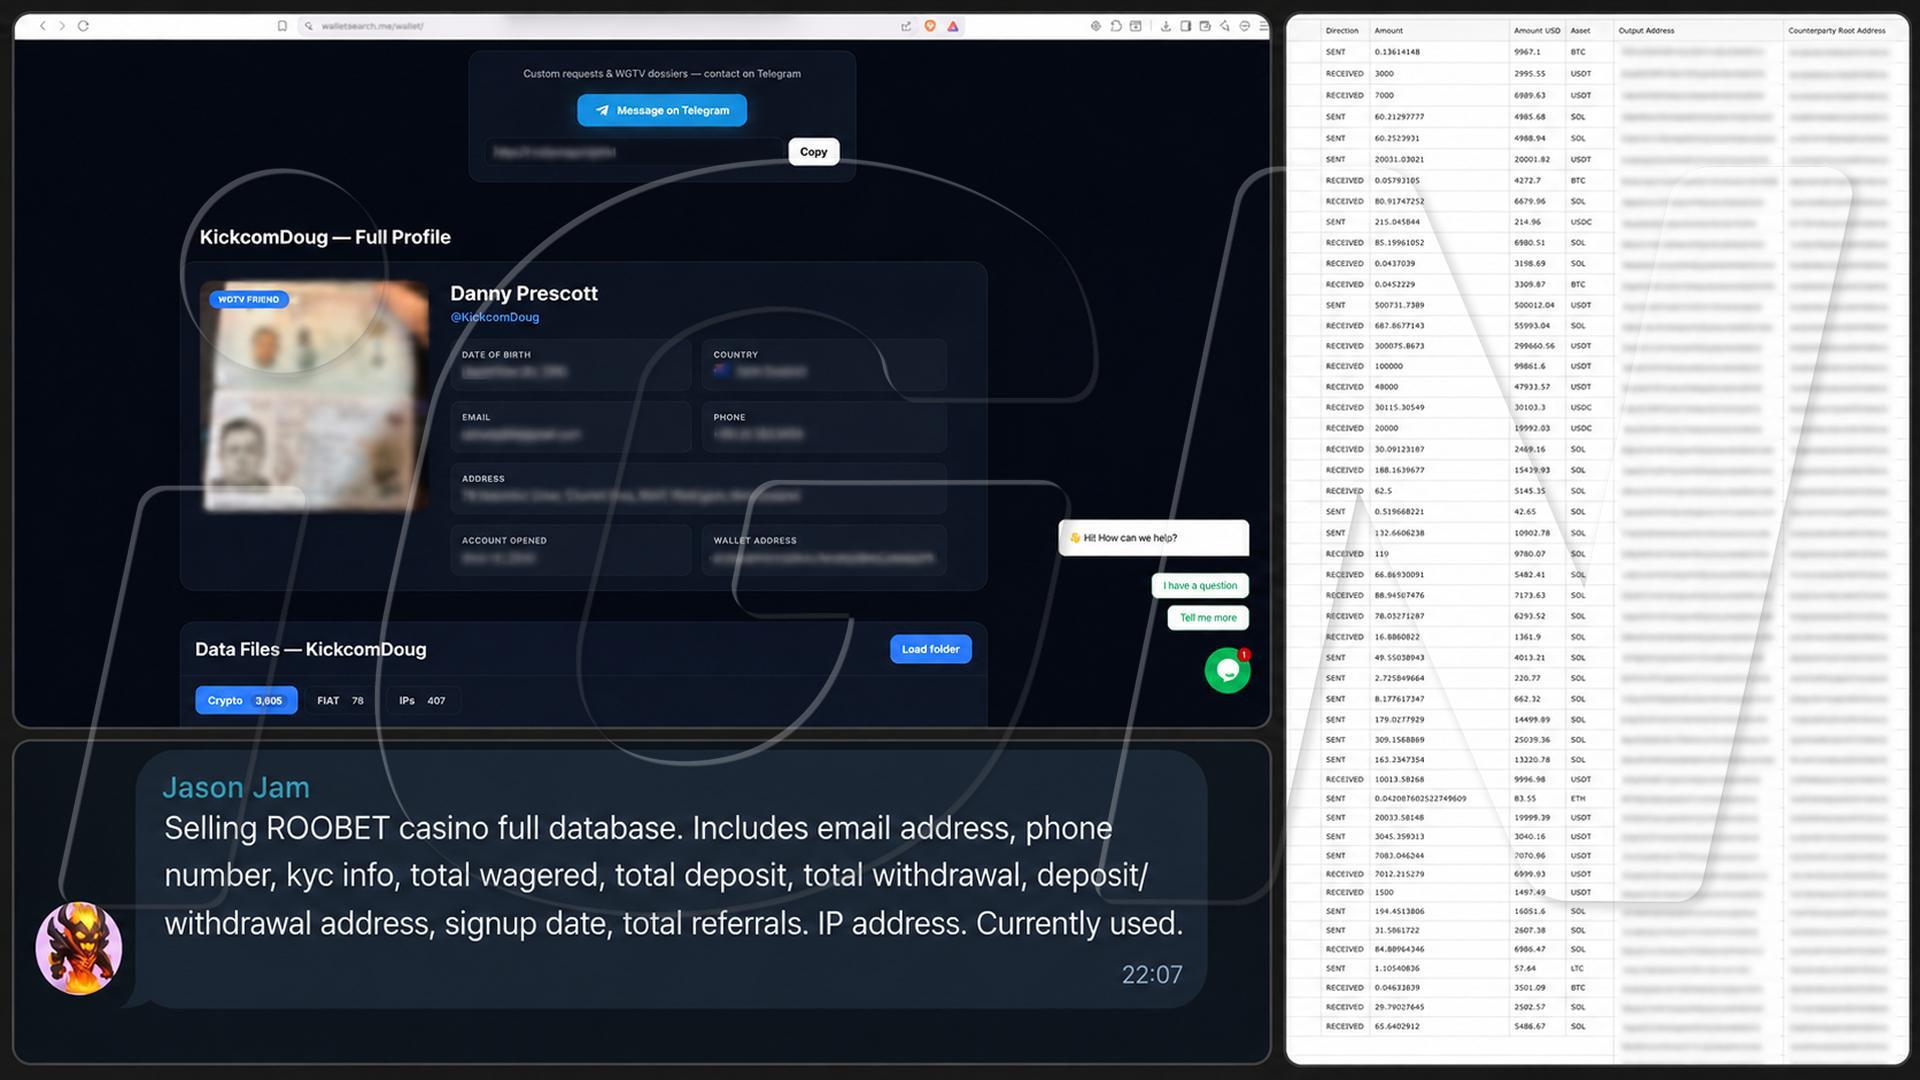Choose the 'I have a question' chat reply
Viewport: 1920px width, 1080px height.
pyautogui.click(x=1200, y=586)
